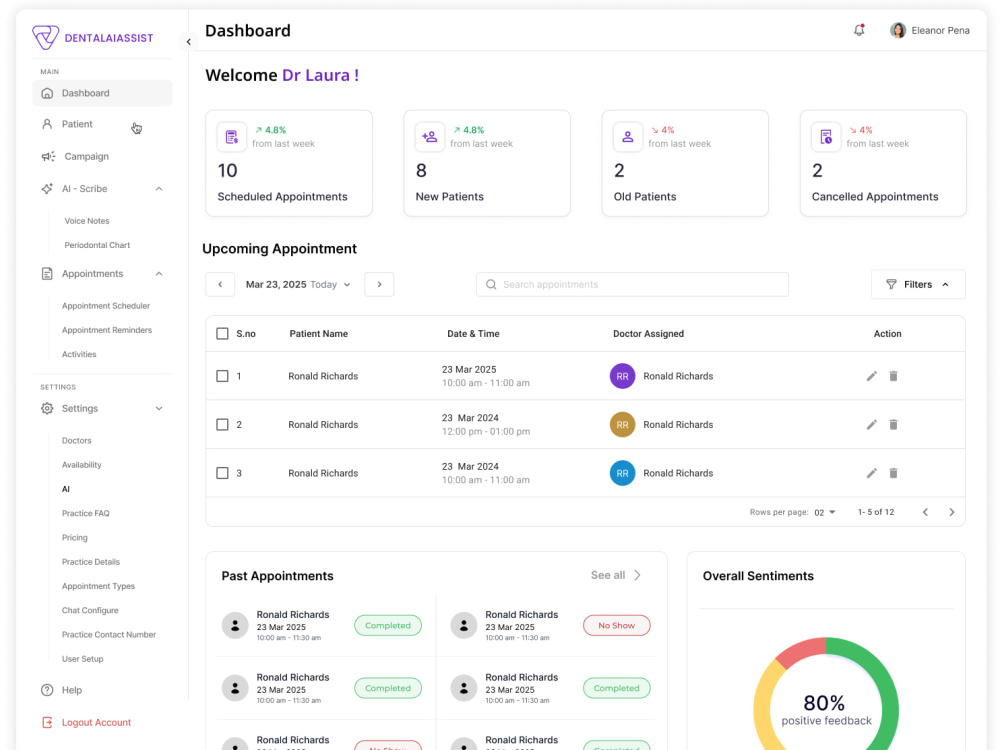The image size is (1000, 750).
Task: Go to next table page
Action: click(x=952, y=512)
